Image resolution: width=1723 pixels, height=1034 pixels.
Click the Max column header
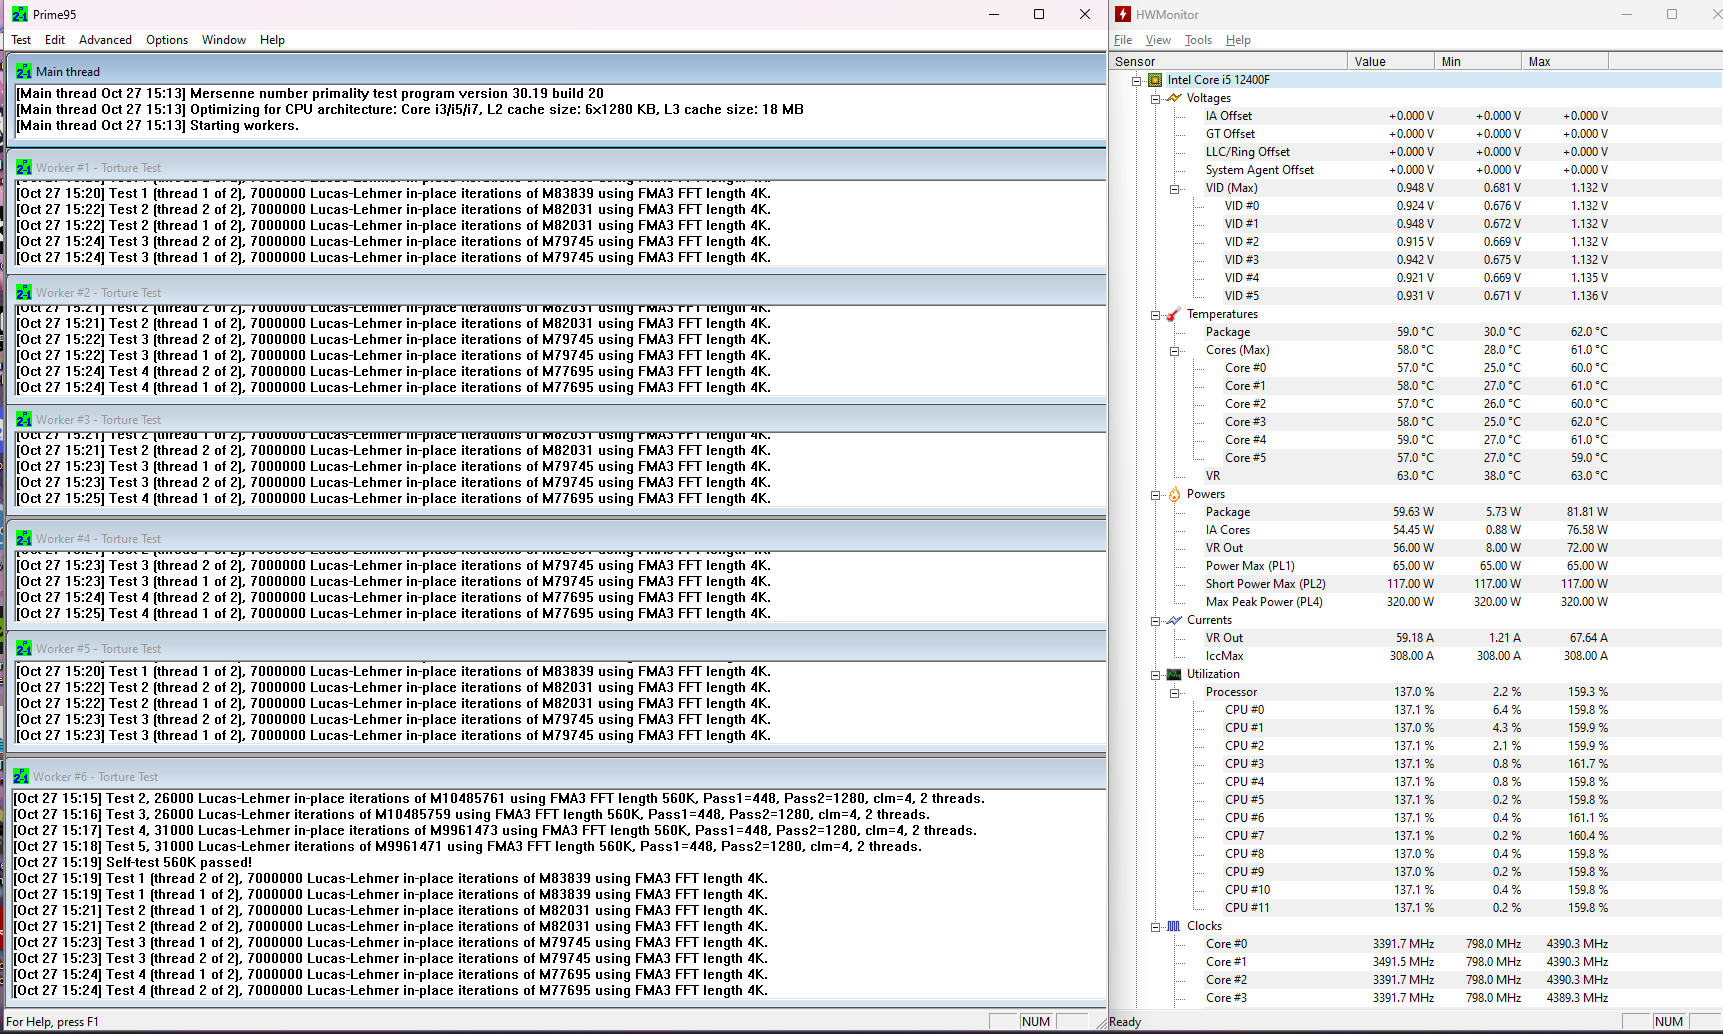(x=1565, y=62)
